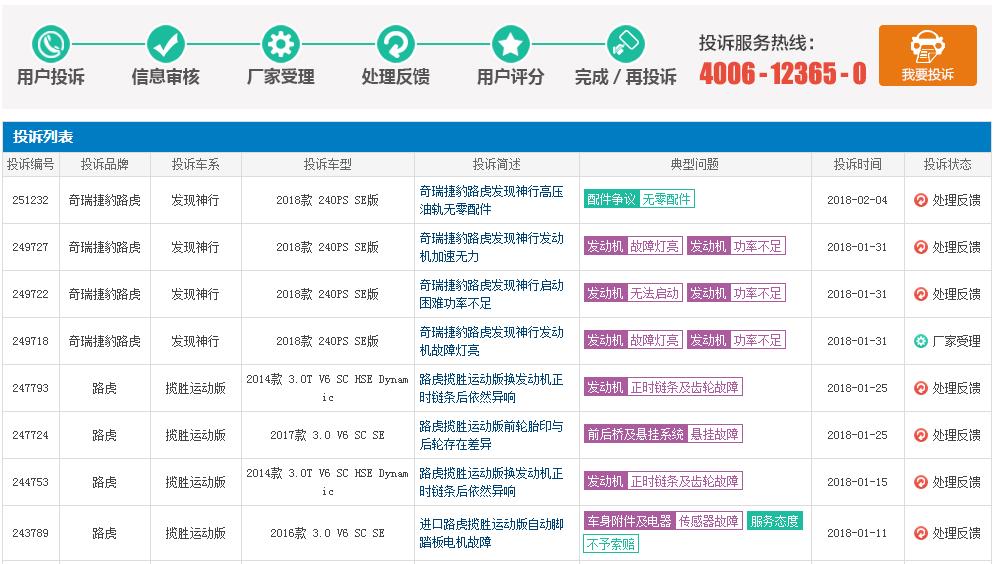Click the 车身附件及电器 传感器故障 tag

[x=663, y=521]
